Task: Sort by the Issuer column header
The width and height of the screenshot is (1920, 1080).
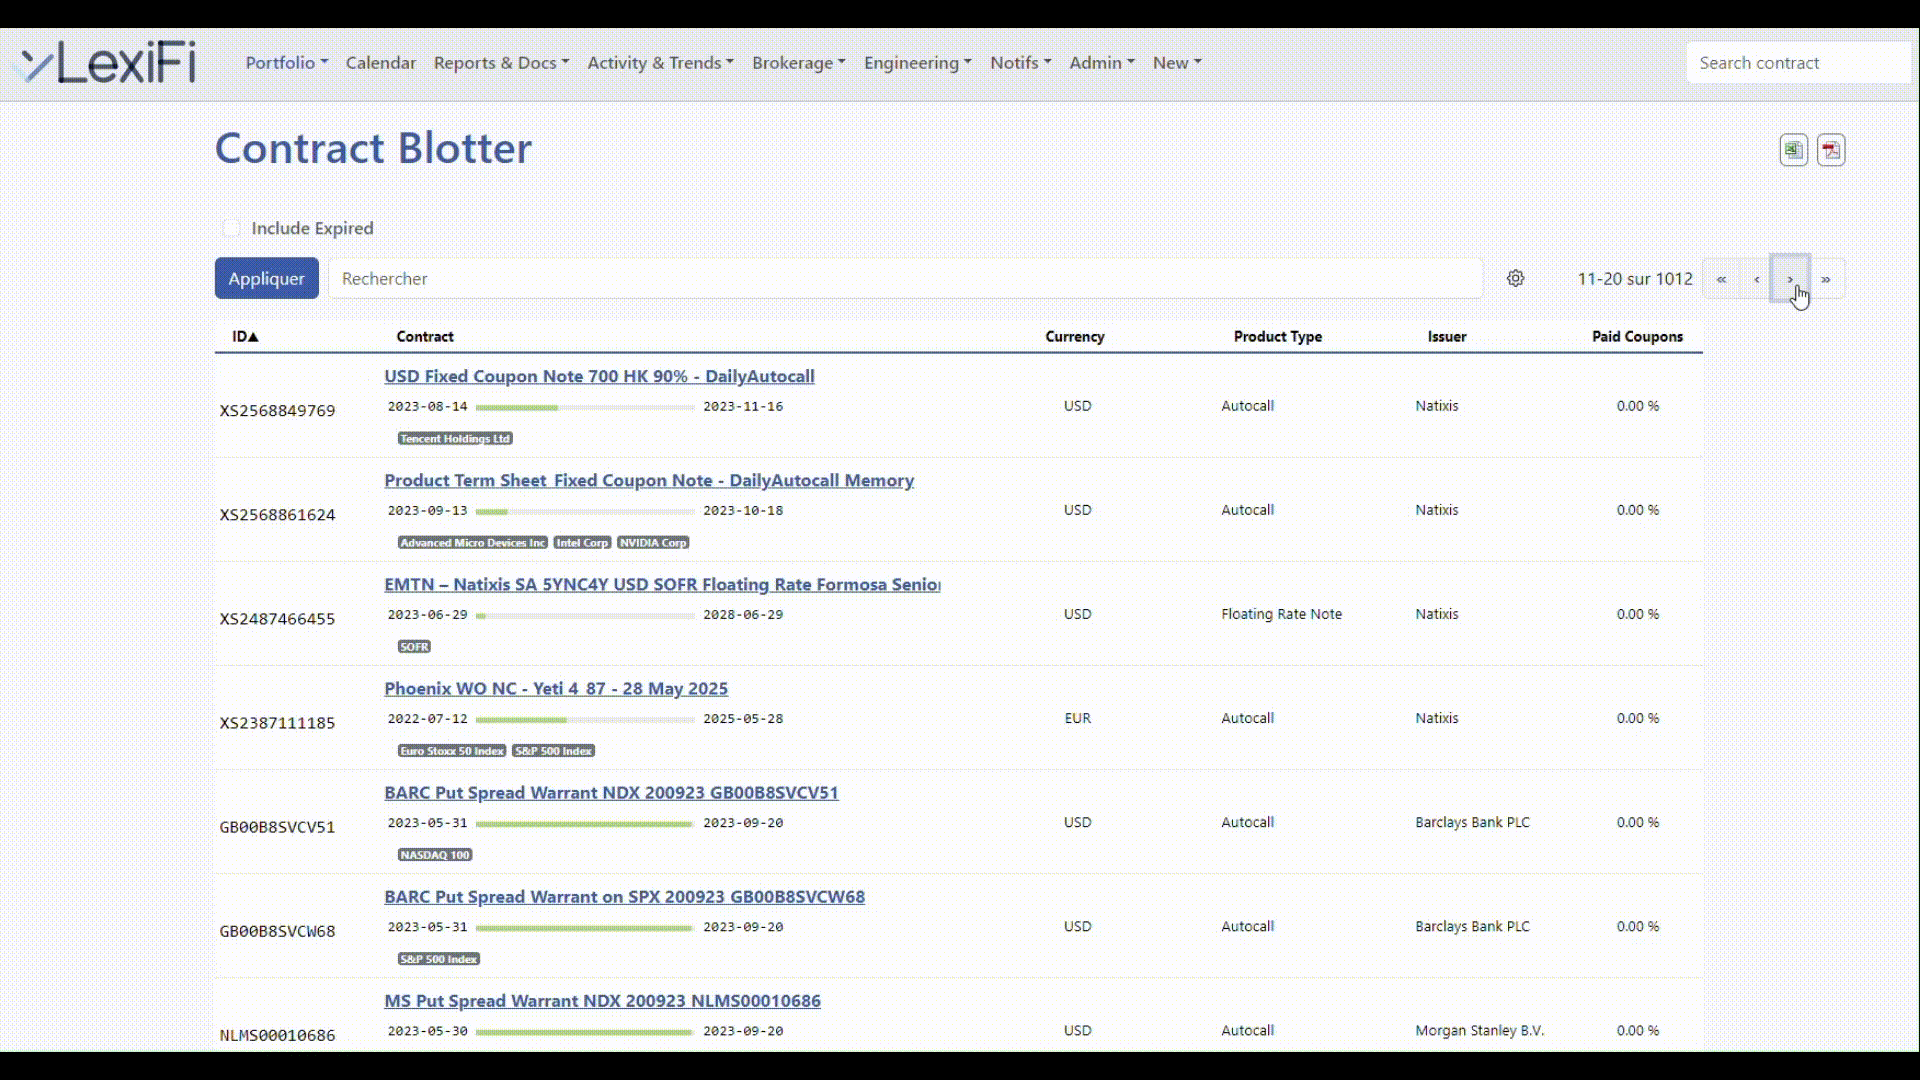Action: [x=1447, y=337]
